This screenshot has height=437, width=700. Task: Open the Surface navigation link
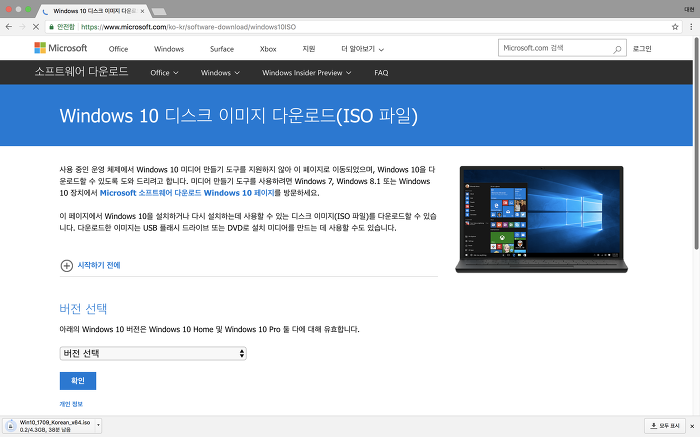coord(222,49)
